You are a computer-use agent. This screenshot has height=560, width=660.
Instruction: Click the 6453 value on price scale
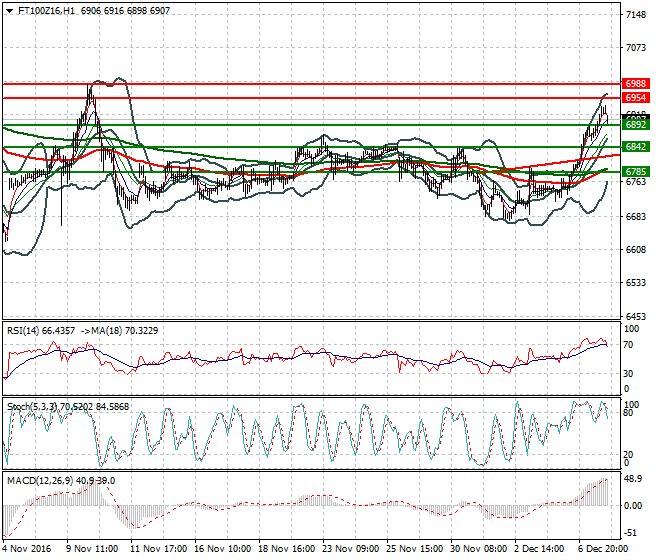point(634,316)
